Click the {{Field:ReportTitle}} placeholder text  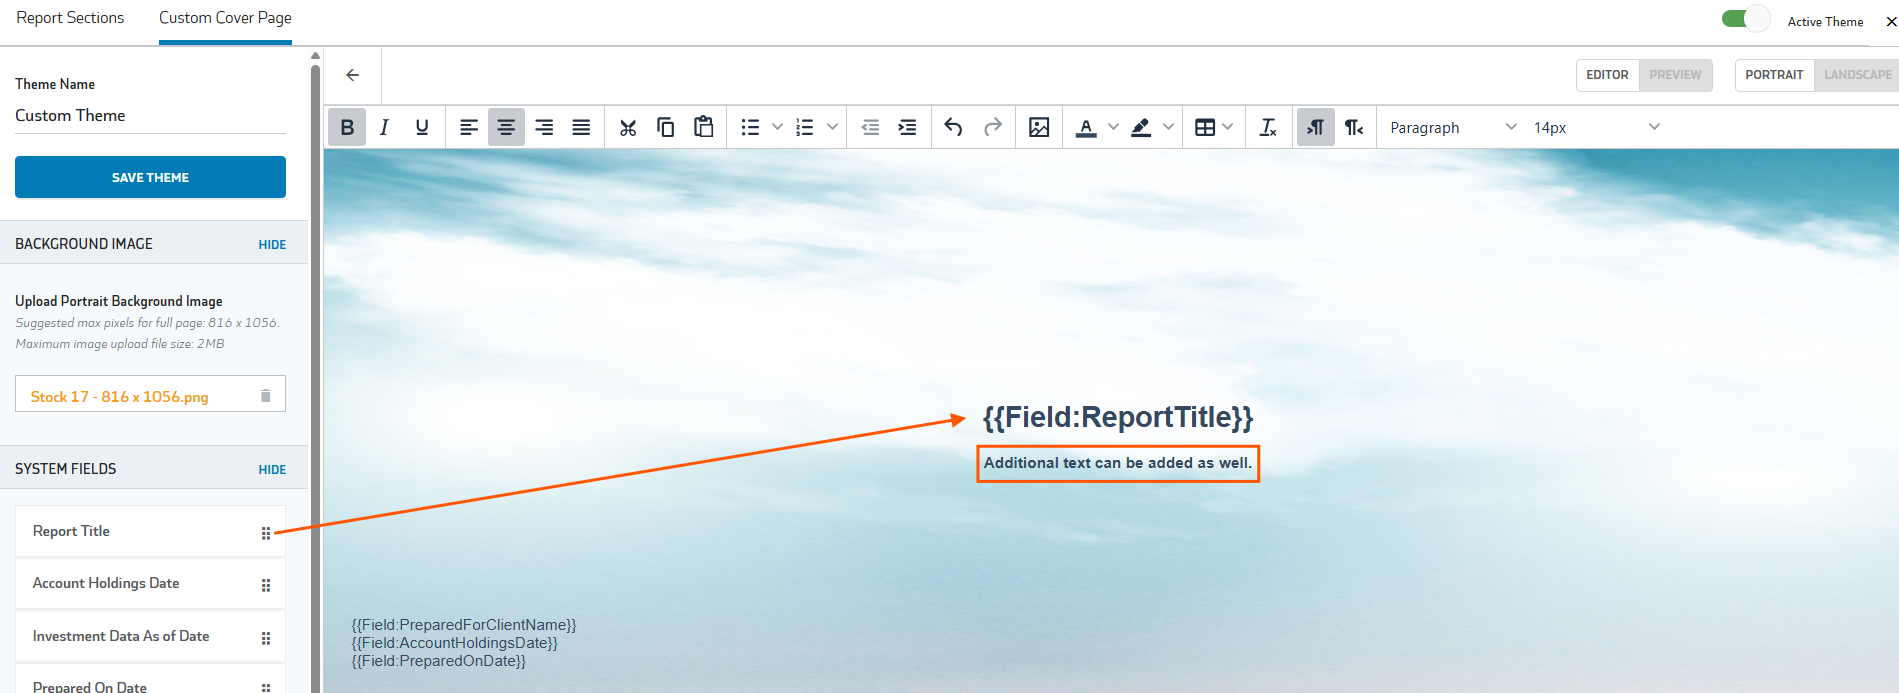(x=1118, y=417)
